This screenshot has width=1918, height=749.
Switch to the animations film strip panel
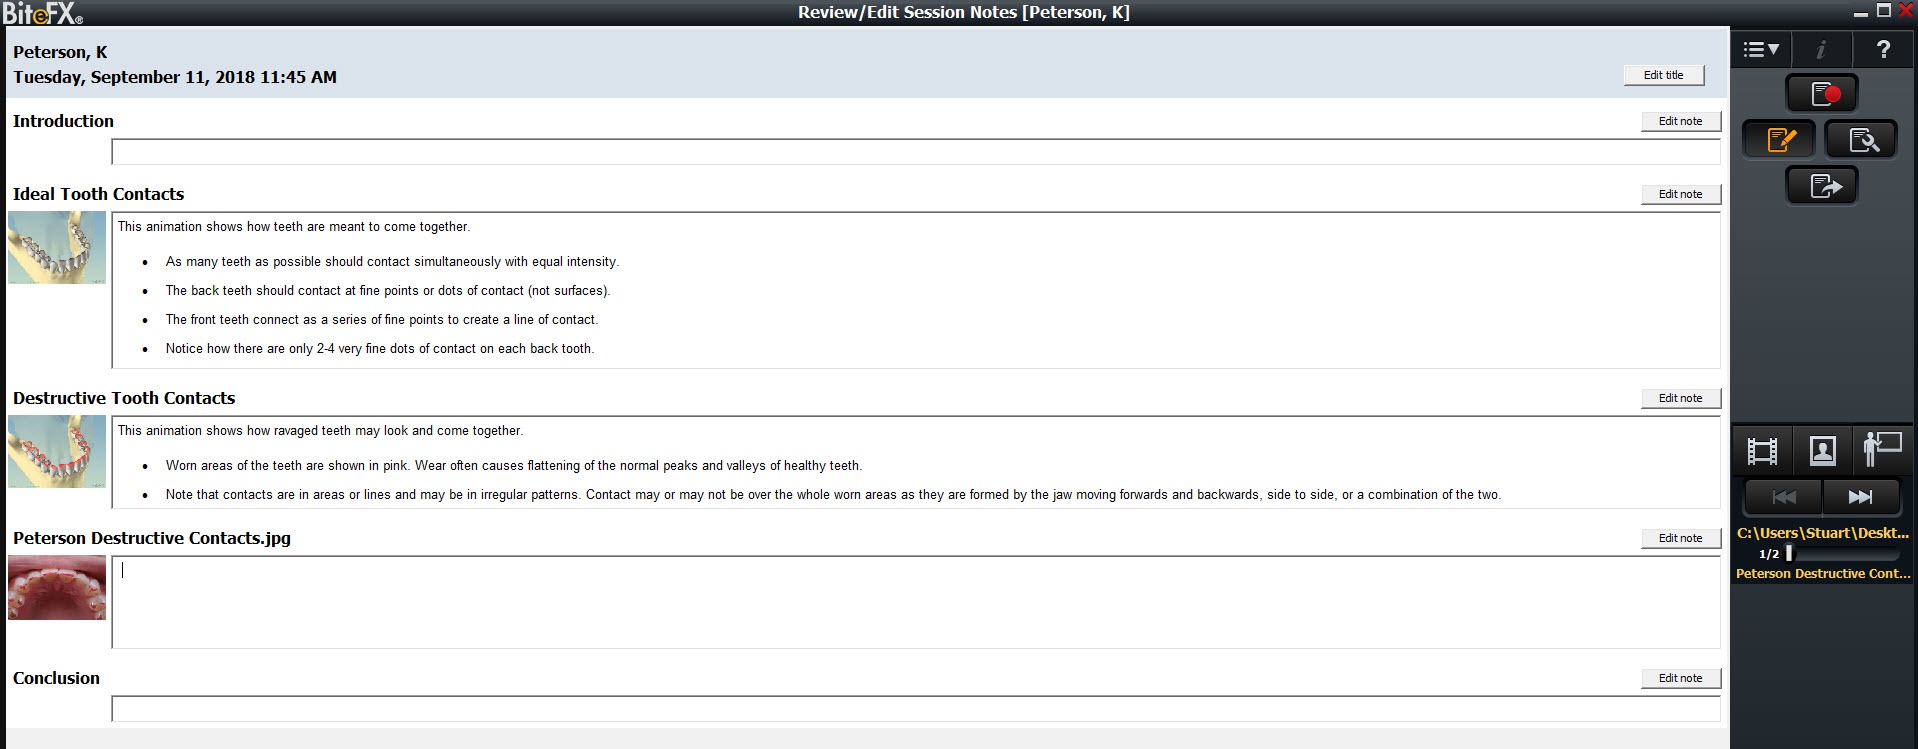(1762, 451)
